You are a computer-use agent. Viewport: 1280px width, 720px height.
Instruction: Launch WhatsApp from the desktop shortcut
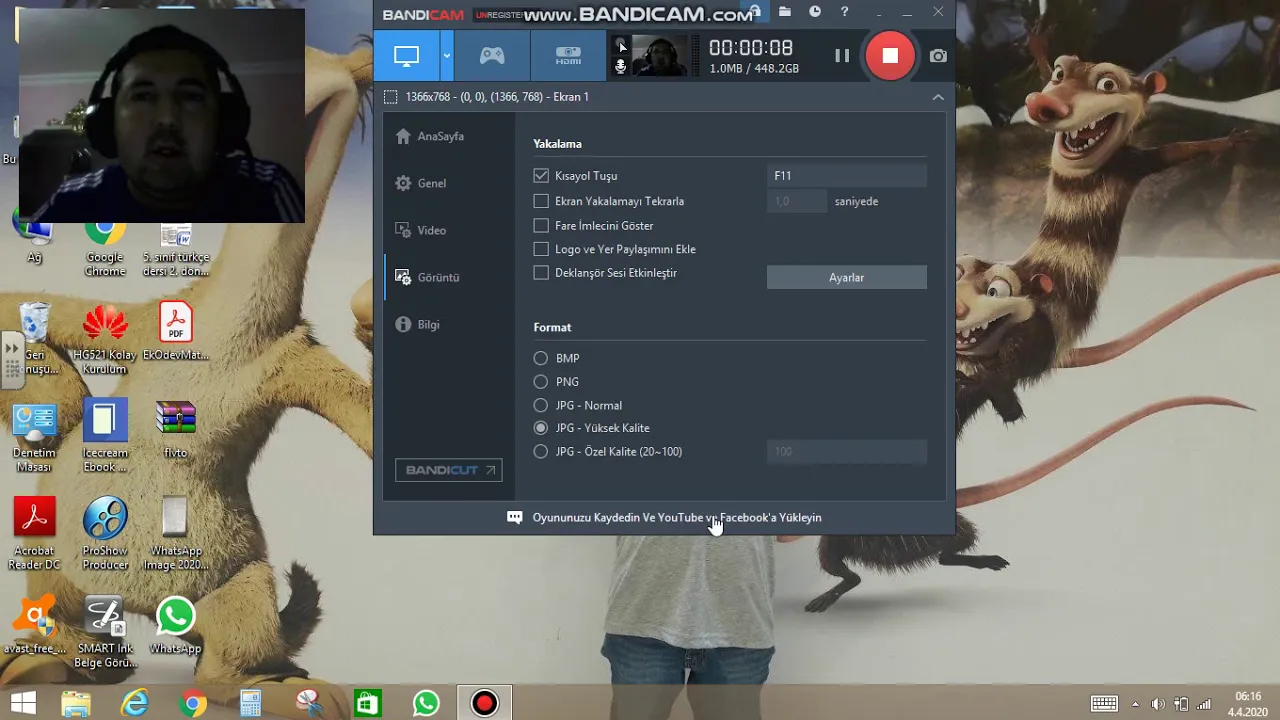[x=175, y=626]
